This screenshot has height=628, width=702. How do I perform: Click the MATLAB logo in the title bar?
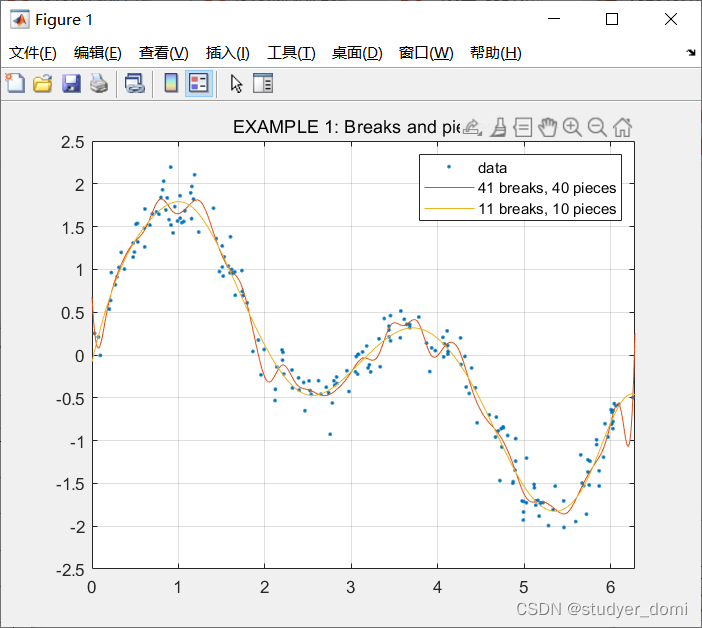pos(20,20)
